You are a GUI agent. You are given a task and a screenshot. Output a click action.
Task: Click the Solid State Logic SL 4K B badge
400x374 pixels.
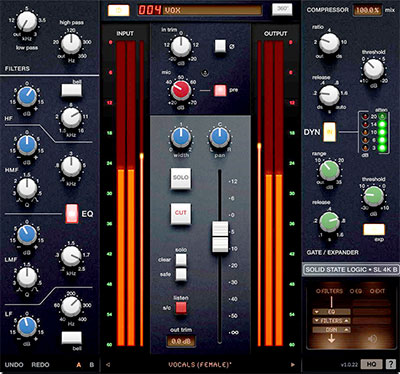(x=351, y=270)
